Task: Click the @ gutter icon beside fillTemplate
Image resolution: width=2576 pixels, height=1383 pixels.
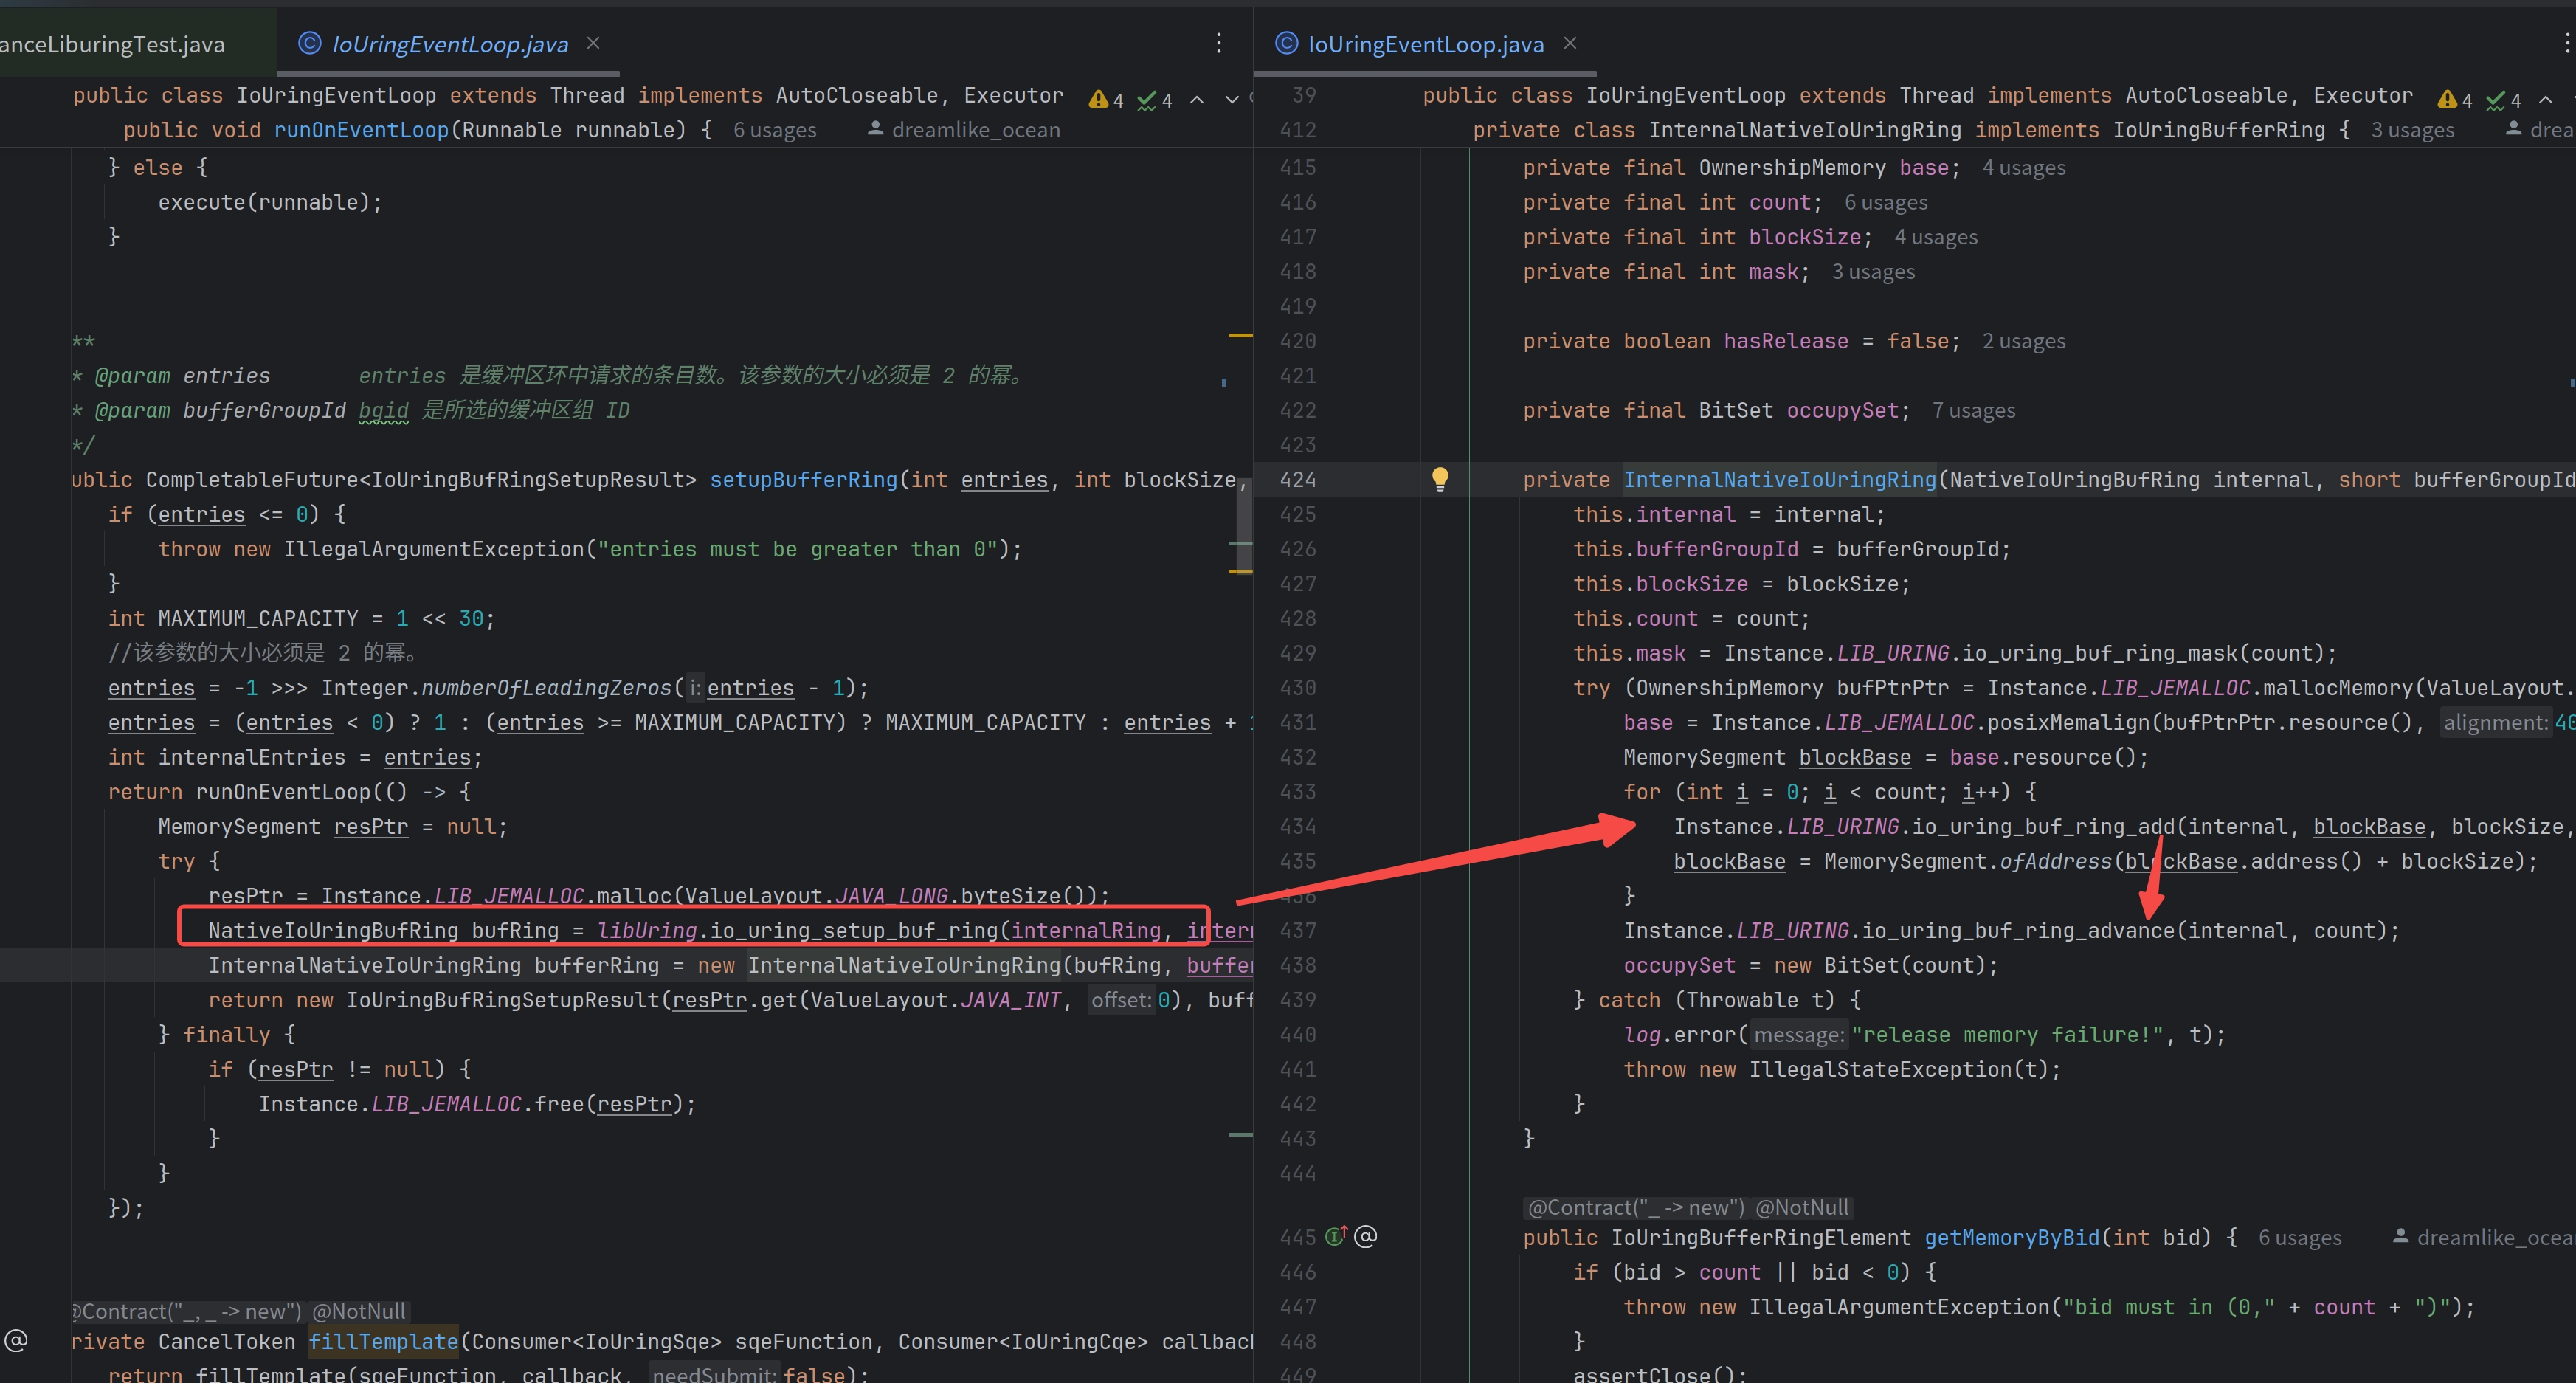Action: pyautogui.click(x=16, y=1340)
